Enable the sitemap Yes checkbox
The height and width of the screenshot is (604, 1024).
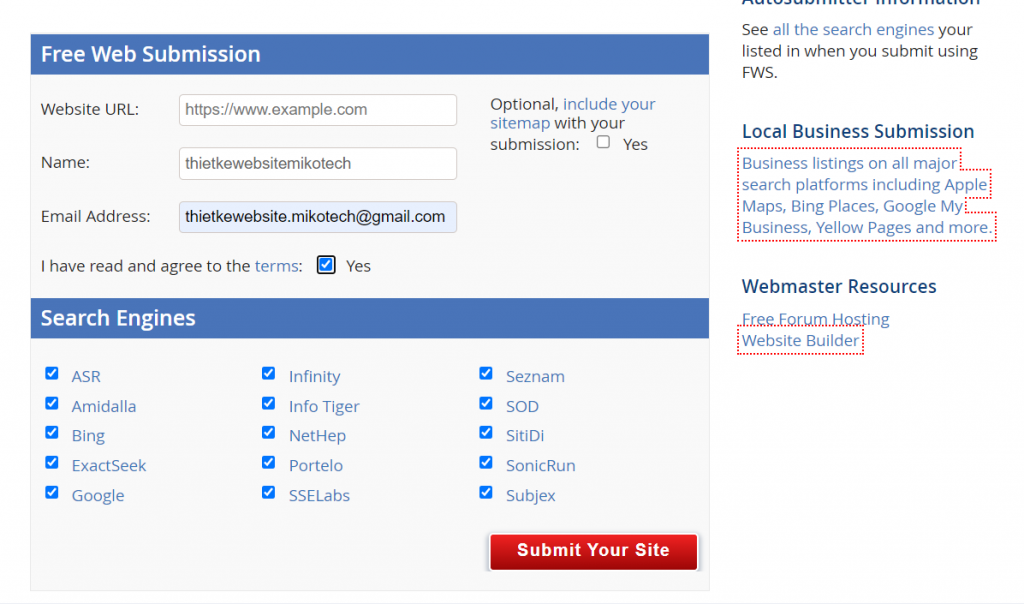point(603,142)
